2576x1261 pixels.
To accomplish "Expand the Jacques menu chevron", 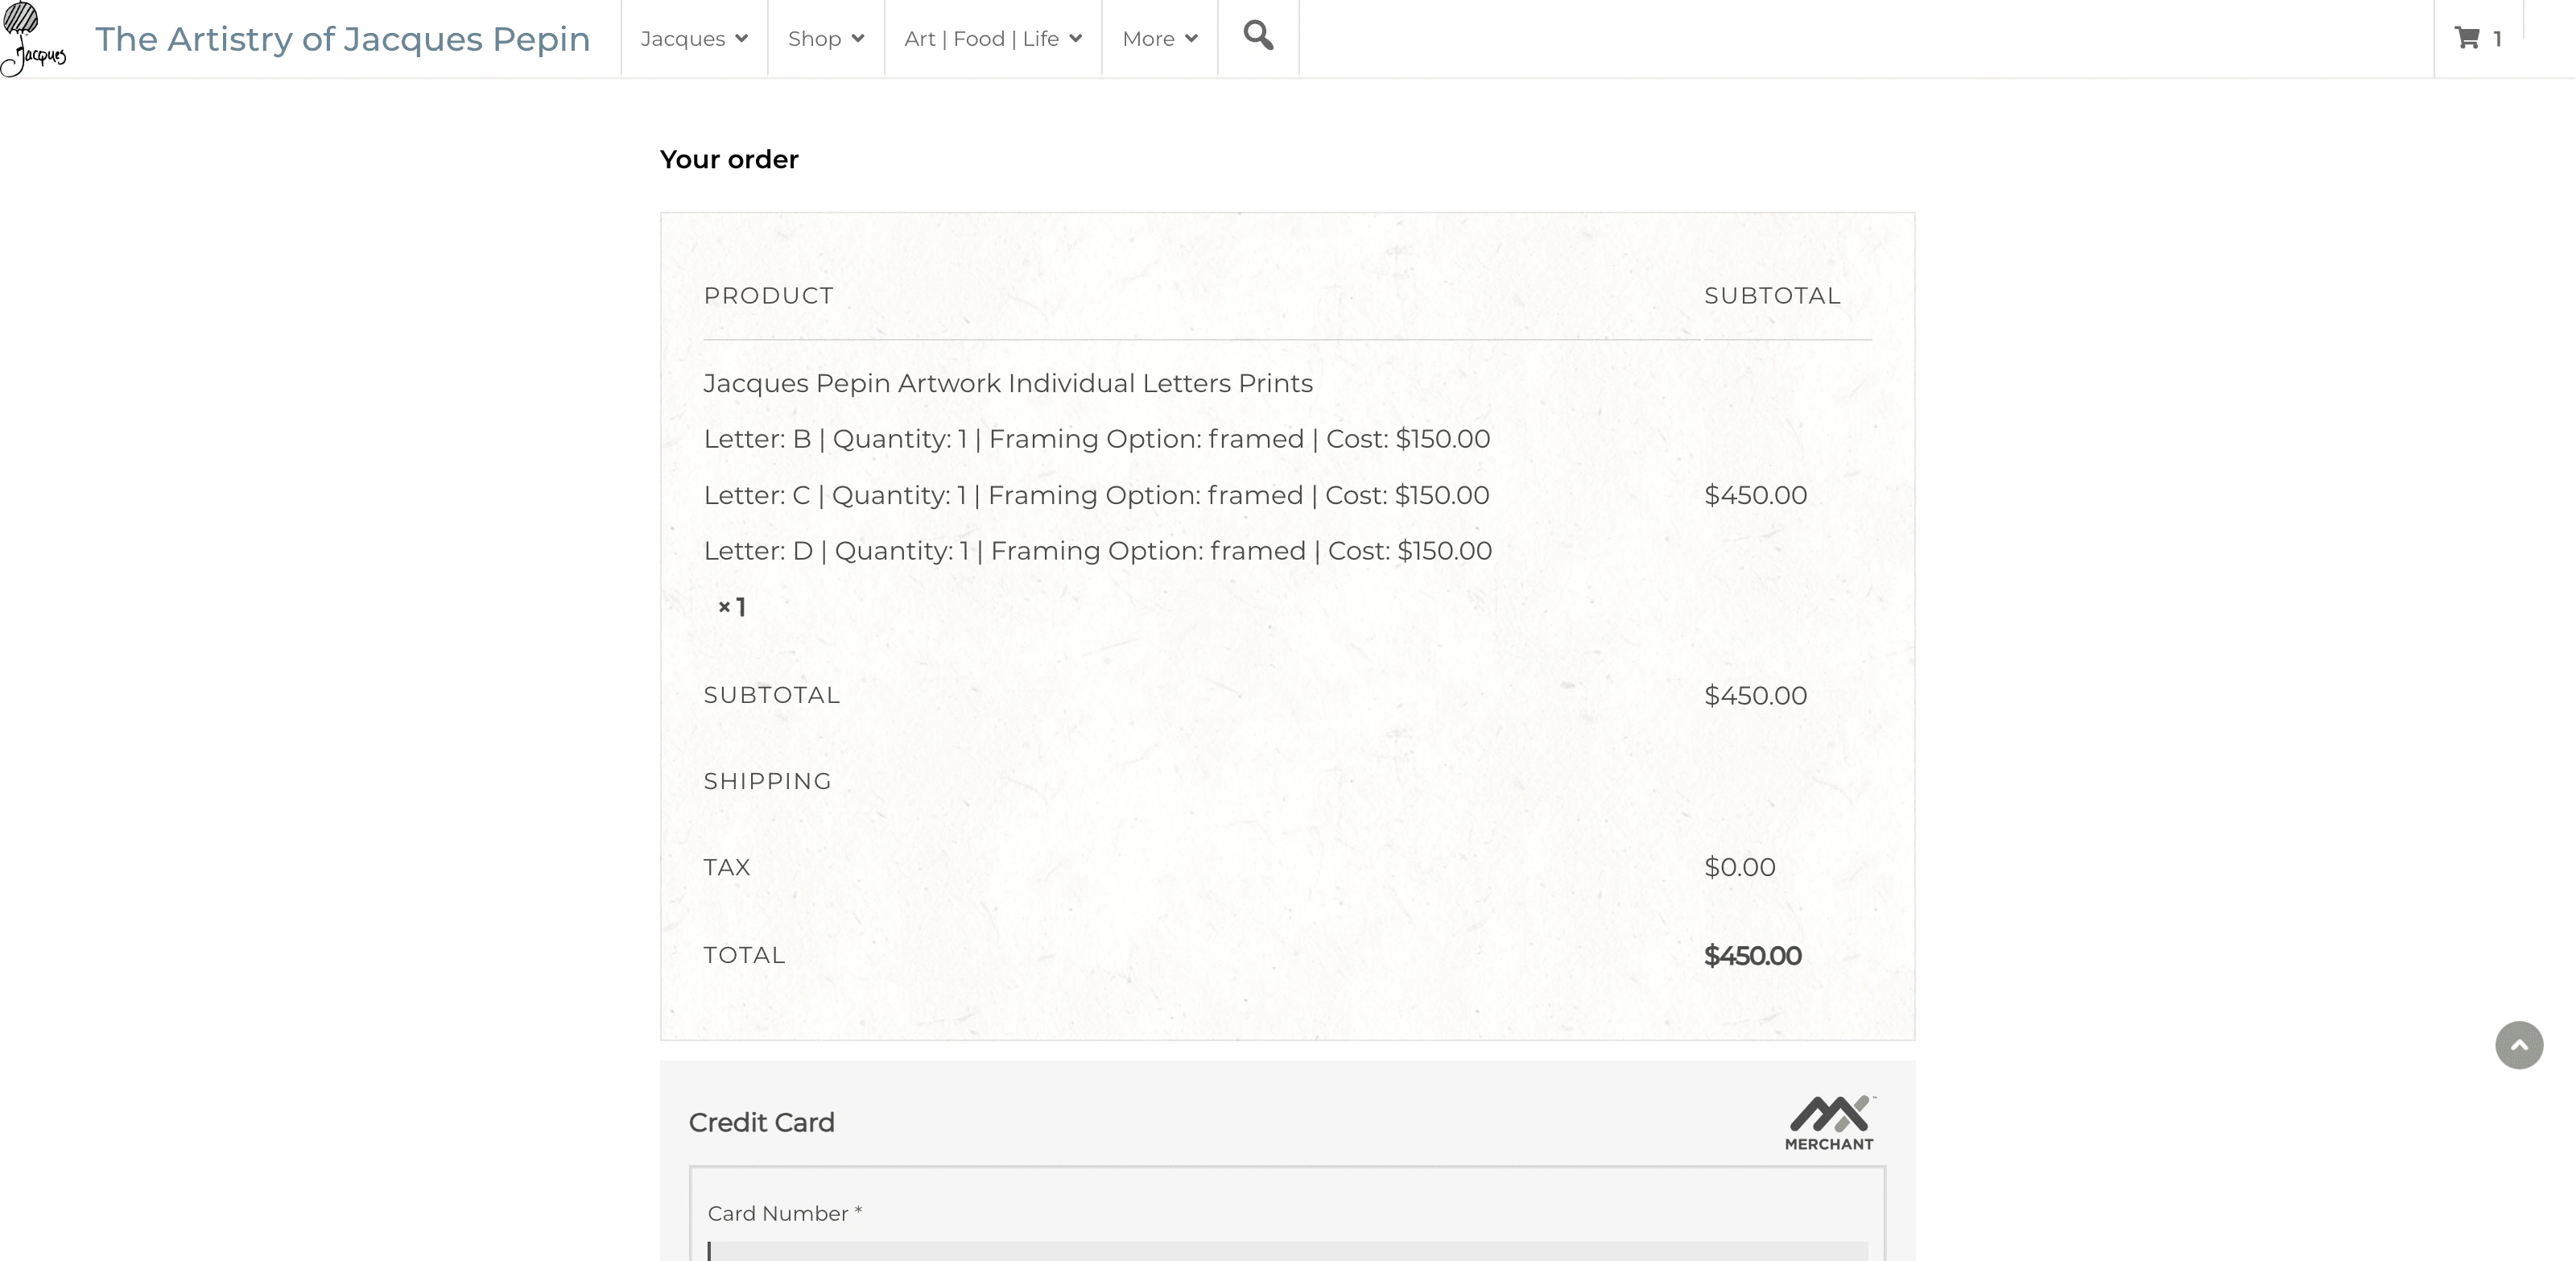I will (742, 39).
